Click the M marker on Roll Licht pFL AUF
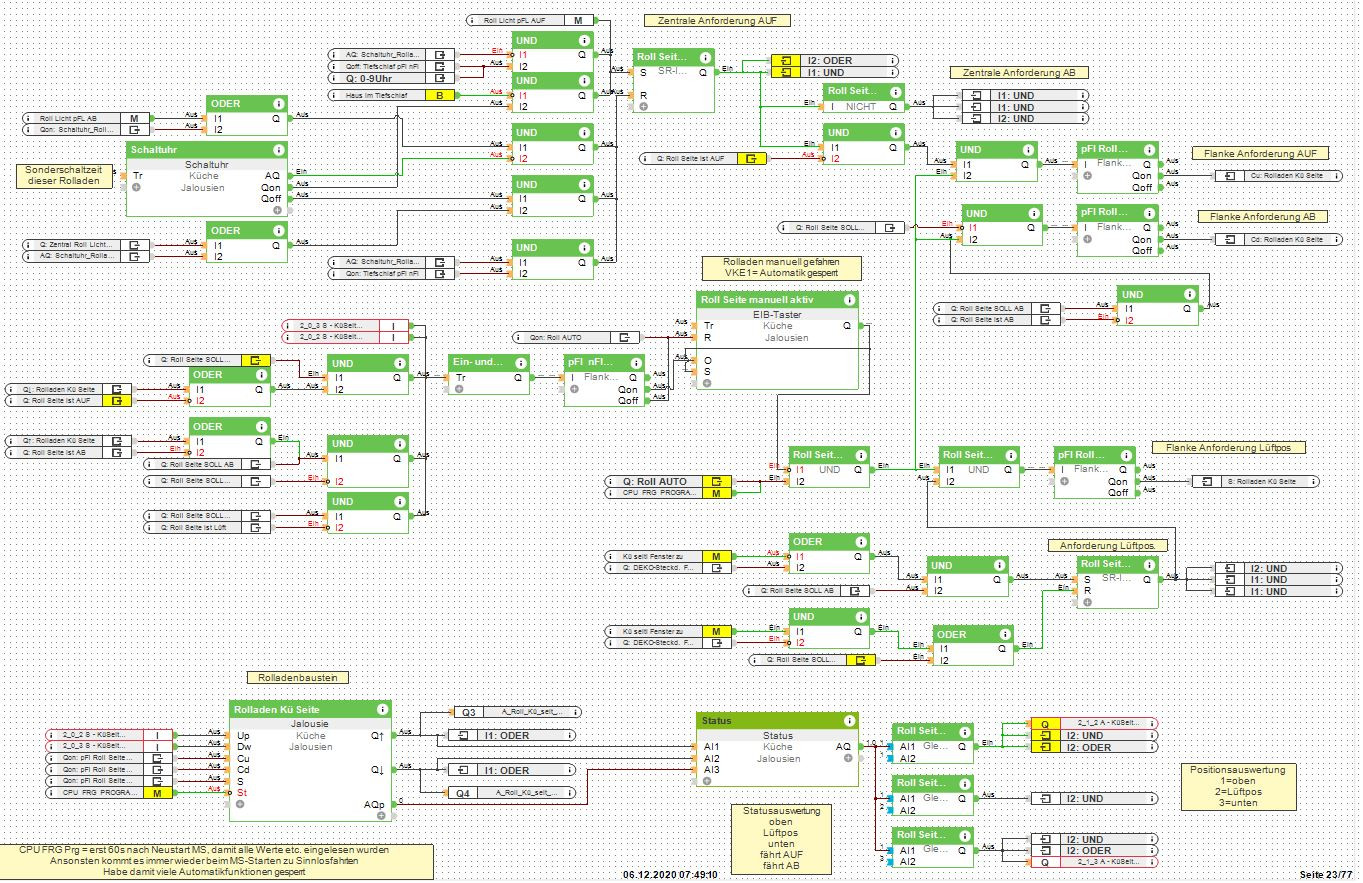The width and height of the screenshot is (1363, 883). click(578, 20)
